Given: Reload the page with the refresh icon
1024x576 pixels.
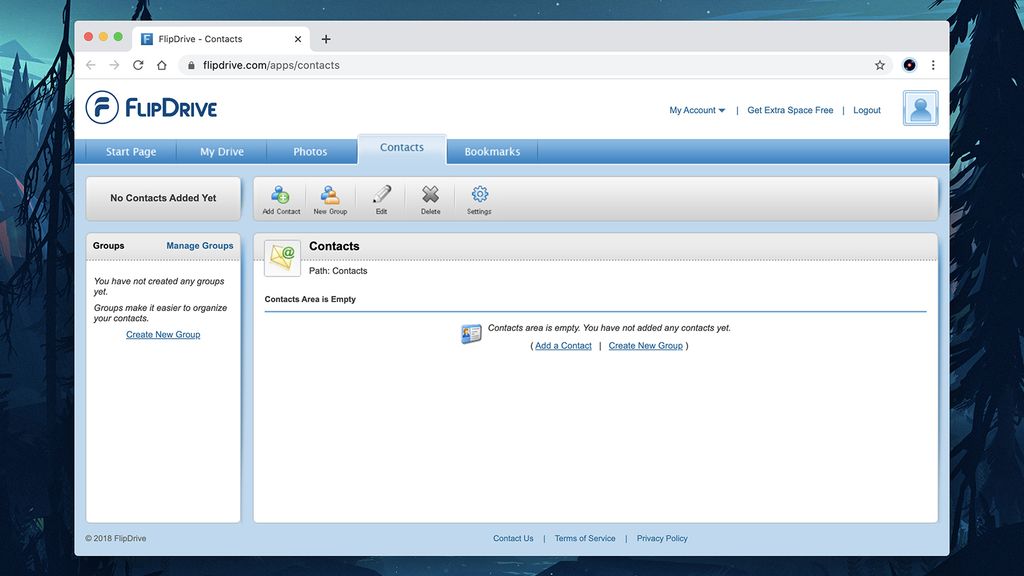Looking at the screenshot, I should click(x=137, y=64).
